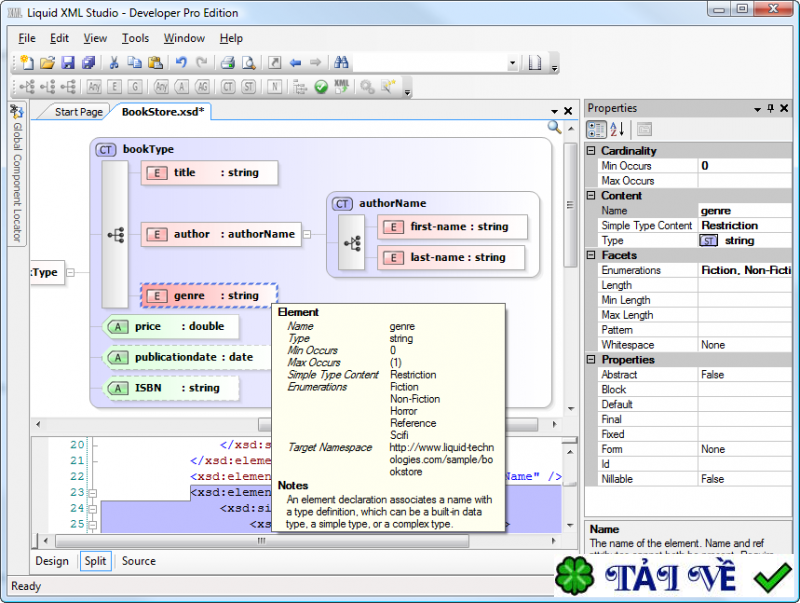800x603 pixels.
Task: Click the binoculars Find icon
Action: tap(341, 63)
